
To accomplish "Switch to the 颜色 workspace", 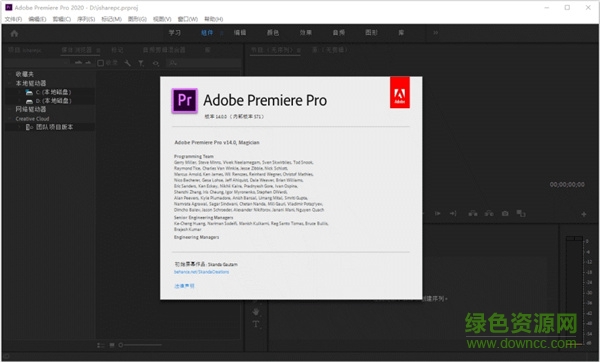I will tap(273, 33).
